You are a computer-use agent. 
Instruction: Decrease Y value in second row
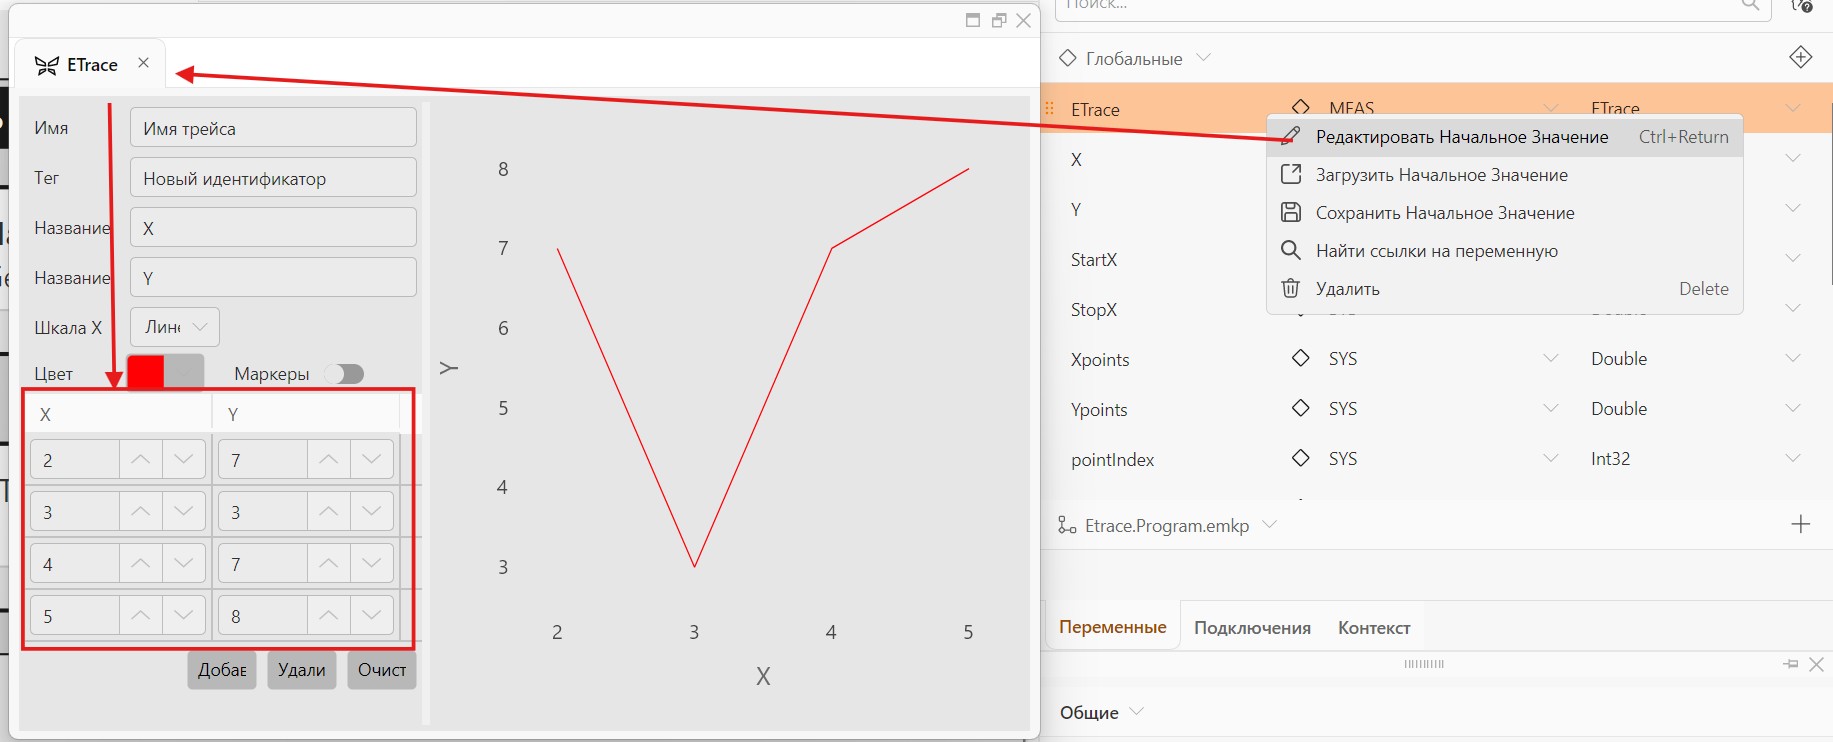pos(372,511)
